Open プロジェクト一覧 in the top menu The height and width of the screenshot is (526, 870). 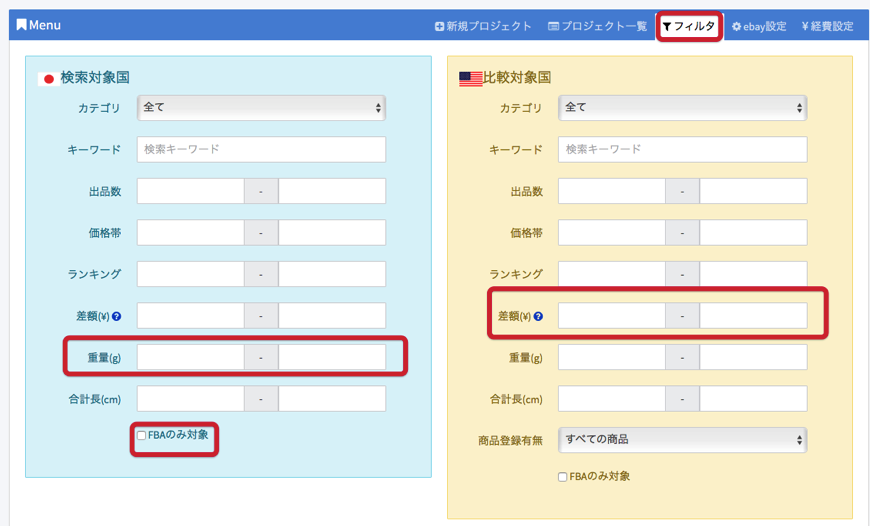(x=597, y=27)
